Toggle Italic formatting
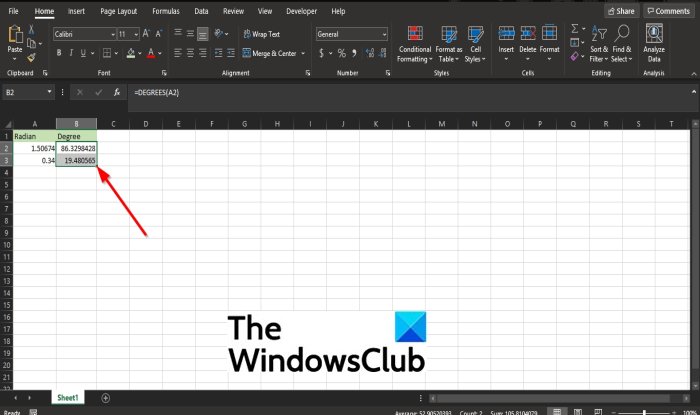The image size is (700, 415). tap(71, 53)
